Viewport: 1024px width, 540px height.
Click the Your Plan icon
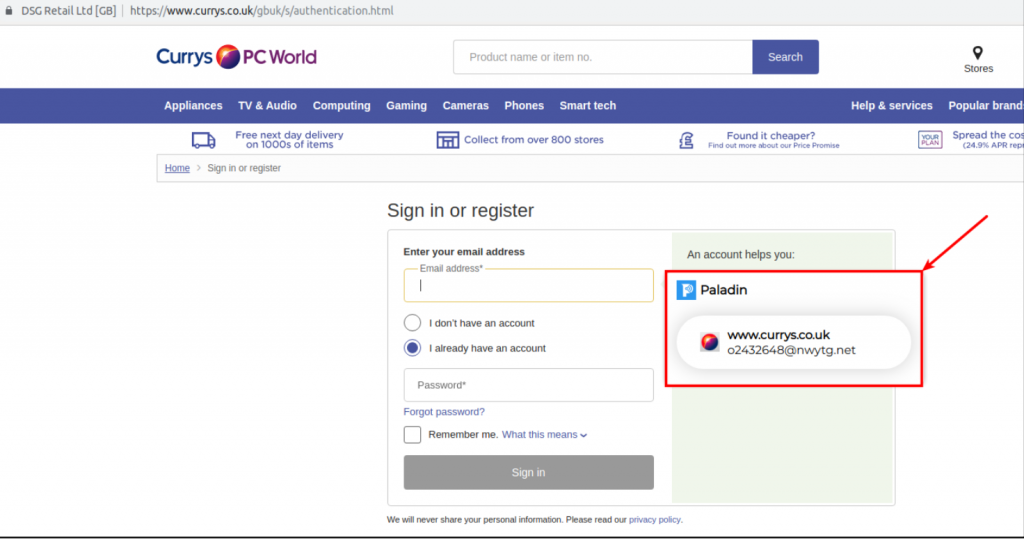930,140
